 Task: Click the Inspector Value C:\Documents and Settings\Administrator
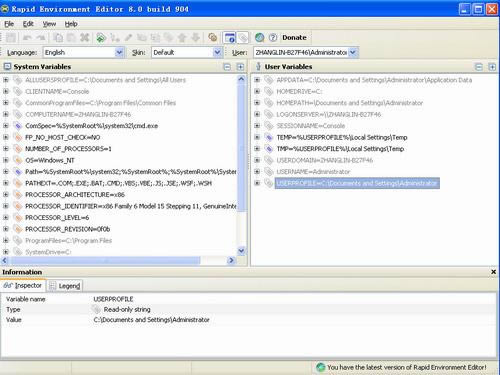151,320
